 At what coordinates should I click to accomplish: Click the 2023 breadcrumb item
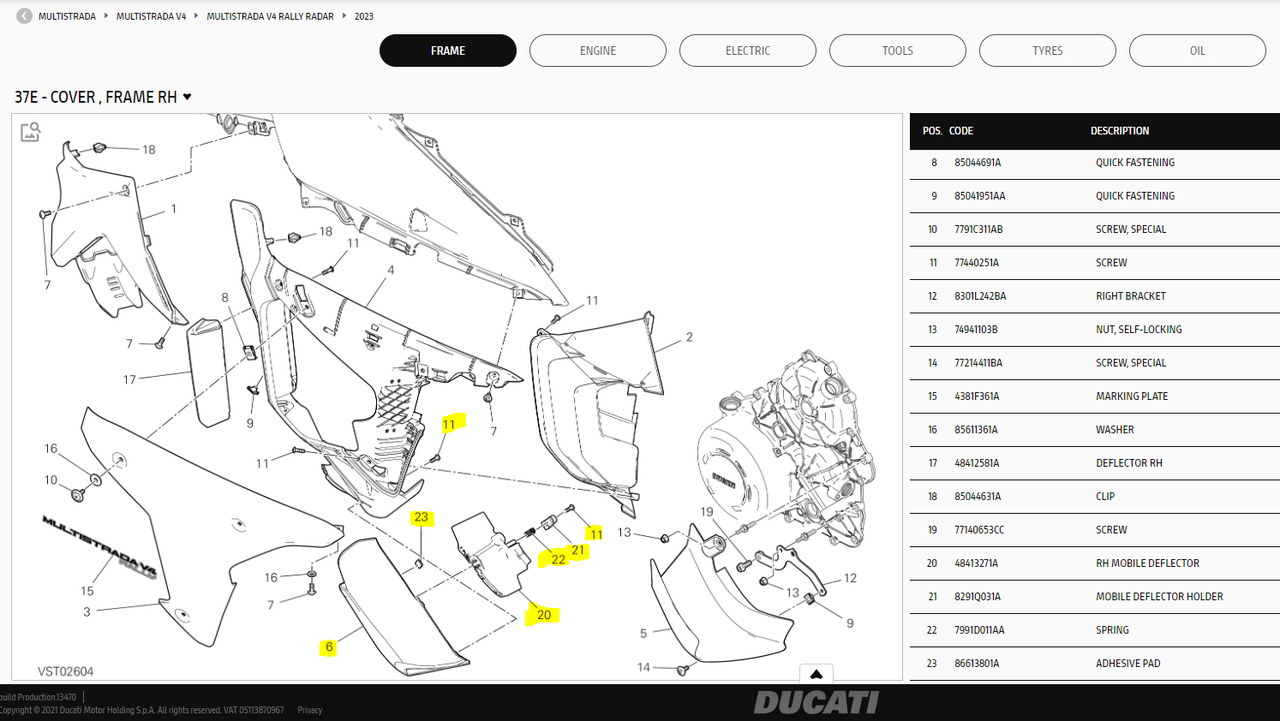pos(363,16)
